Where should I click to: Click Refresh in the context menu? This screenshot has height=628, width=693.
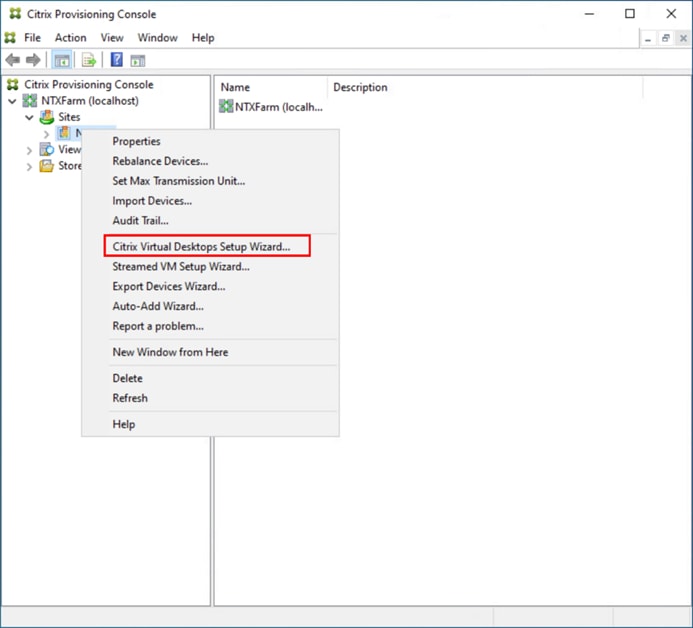coord(210,398)
